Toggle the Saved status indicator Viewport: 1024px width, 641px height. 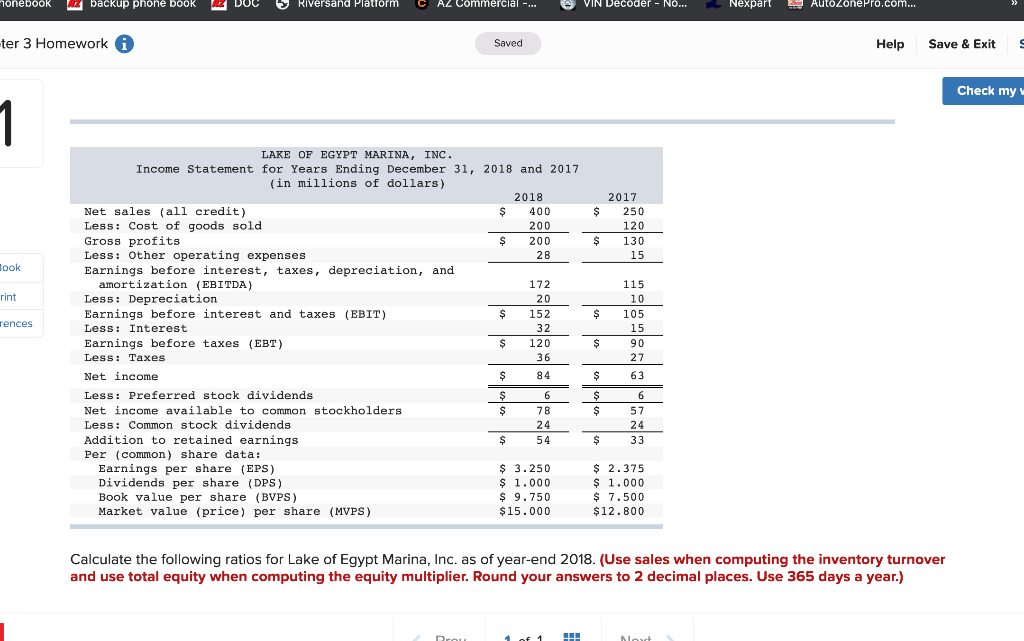tap(507, 43)
